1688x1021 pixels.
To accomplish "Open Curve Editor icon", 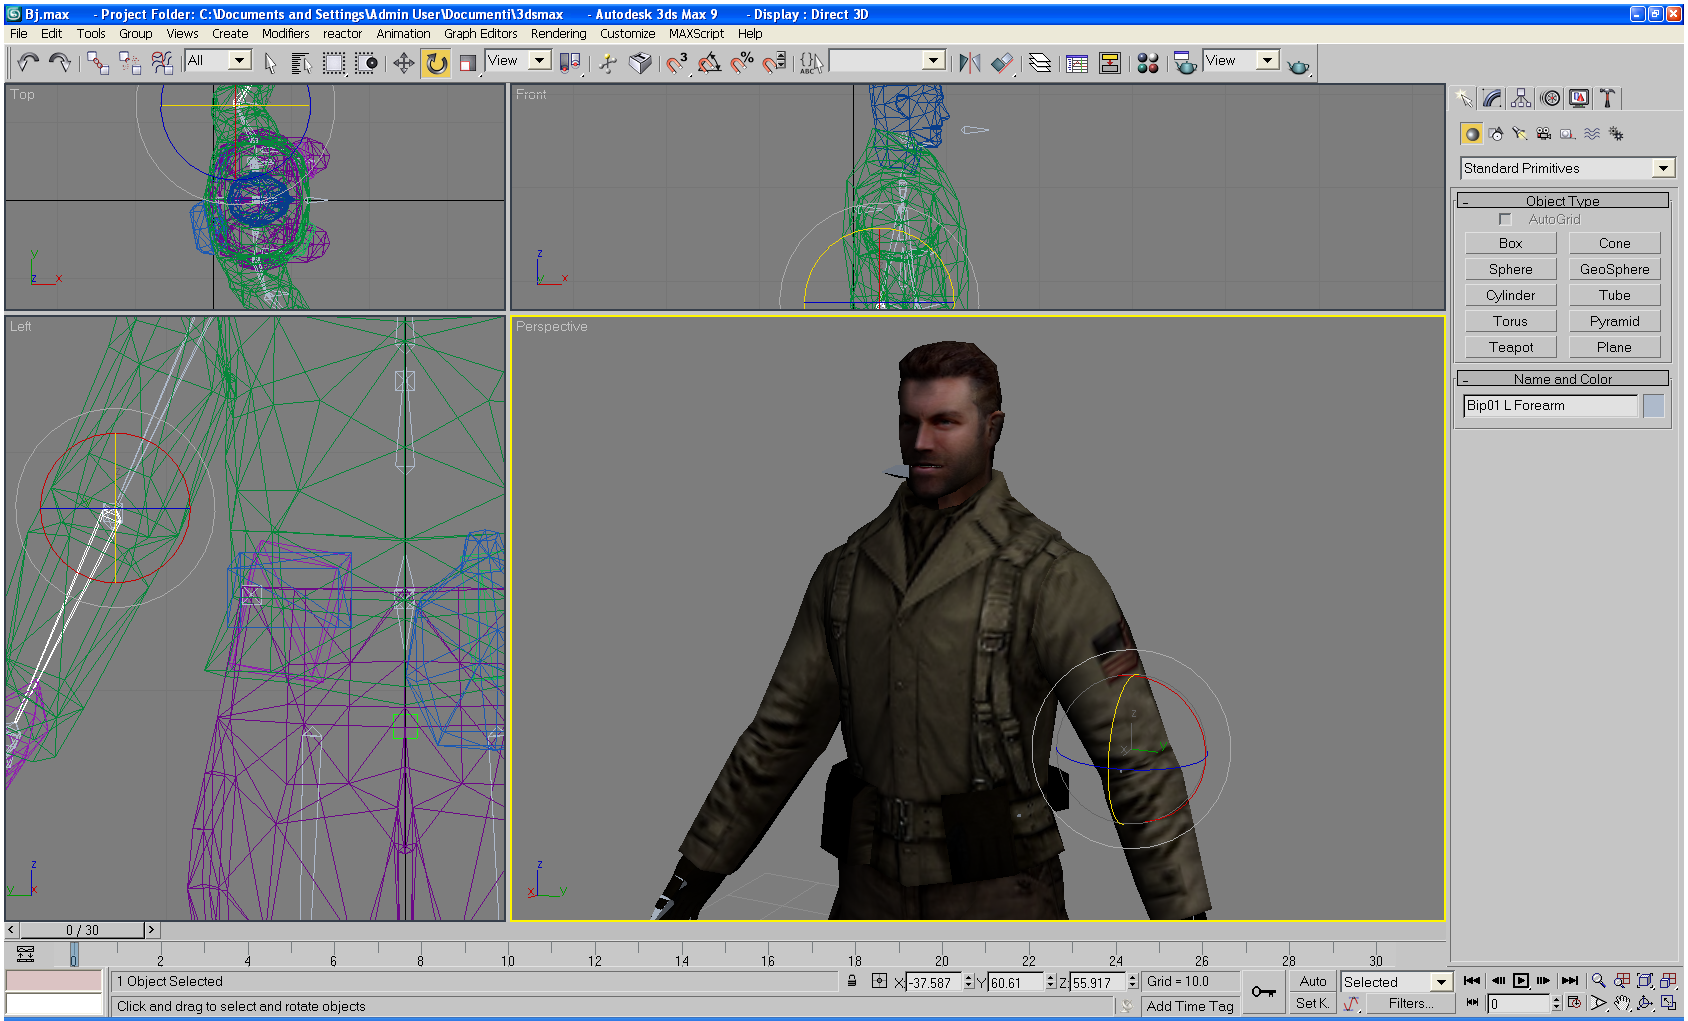I will coord(1077,62).
